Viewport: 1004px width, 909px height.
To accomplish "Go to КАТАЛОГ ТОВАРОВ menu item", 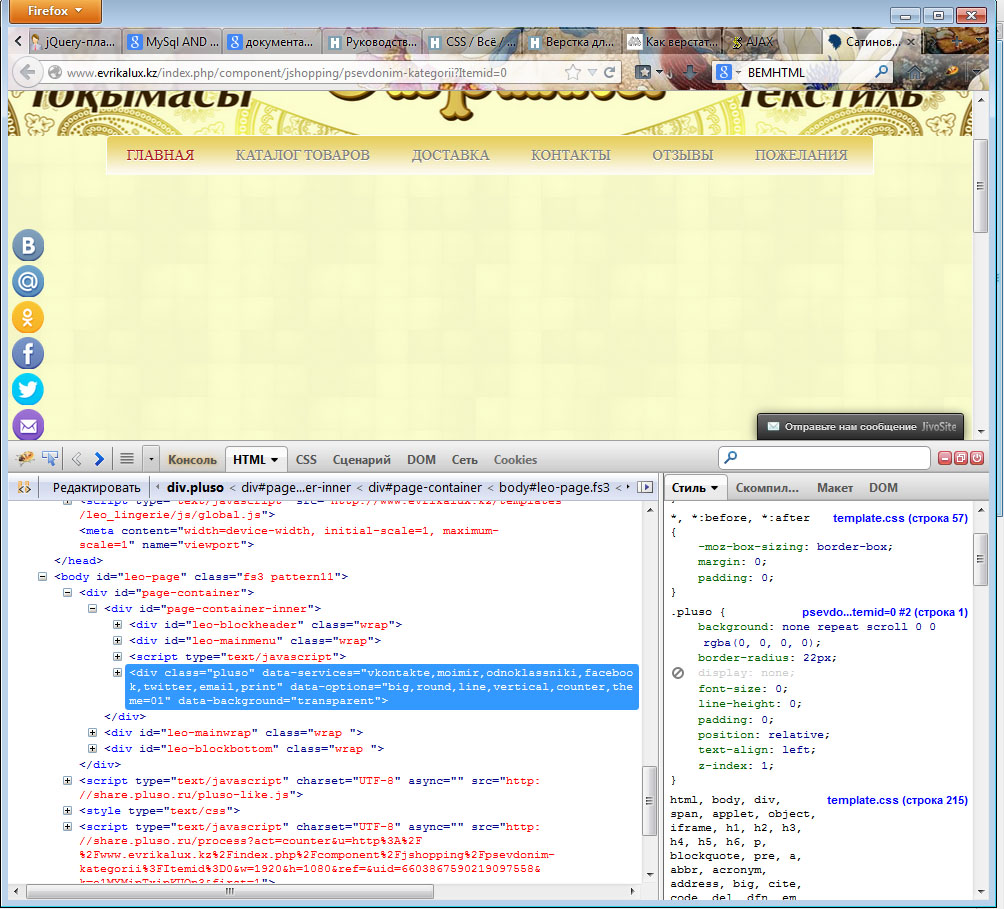I will tap(302, 155).
